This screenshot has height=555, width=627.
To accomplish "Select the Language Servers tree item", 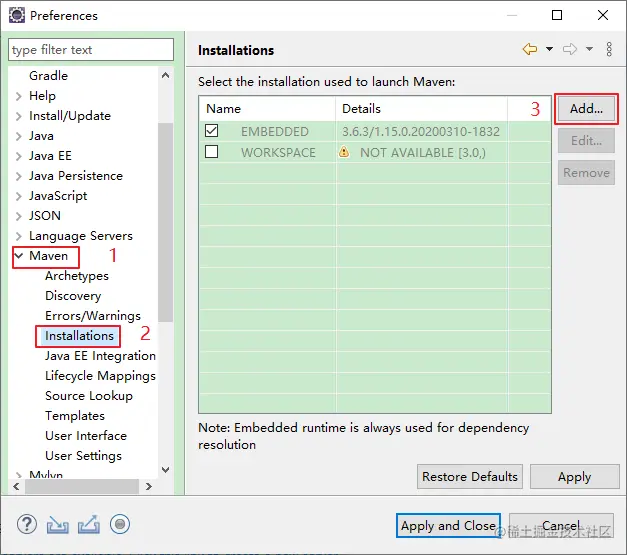I will (81, 236).
